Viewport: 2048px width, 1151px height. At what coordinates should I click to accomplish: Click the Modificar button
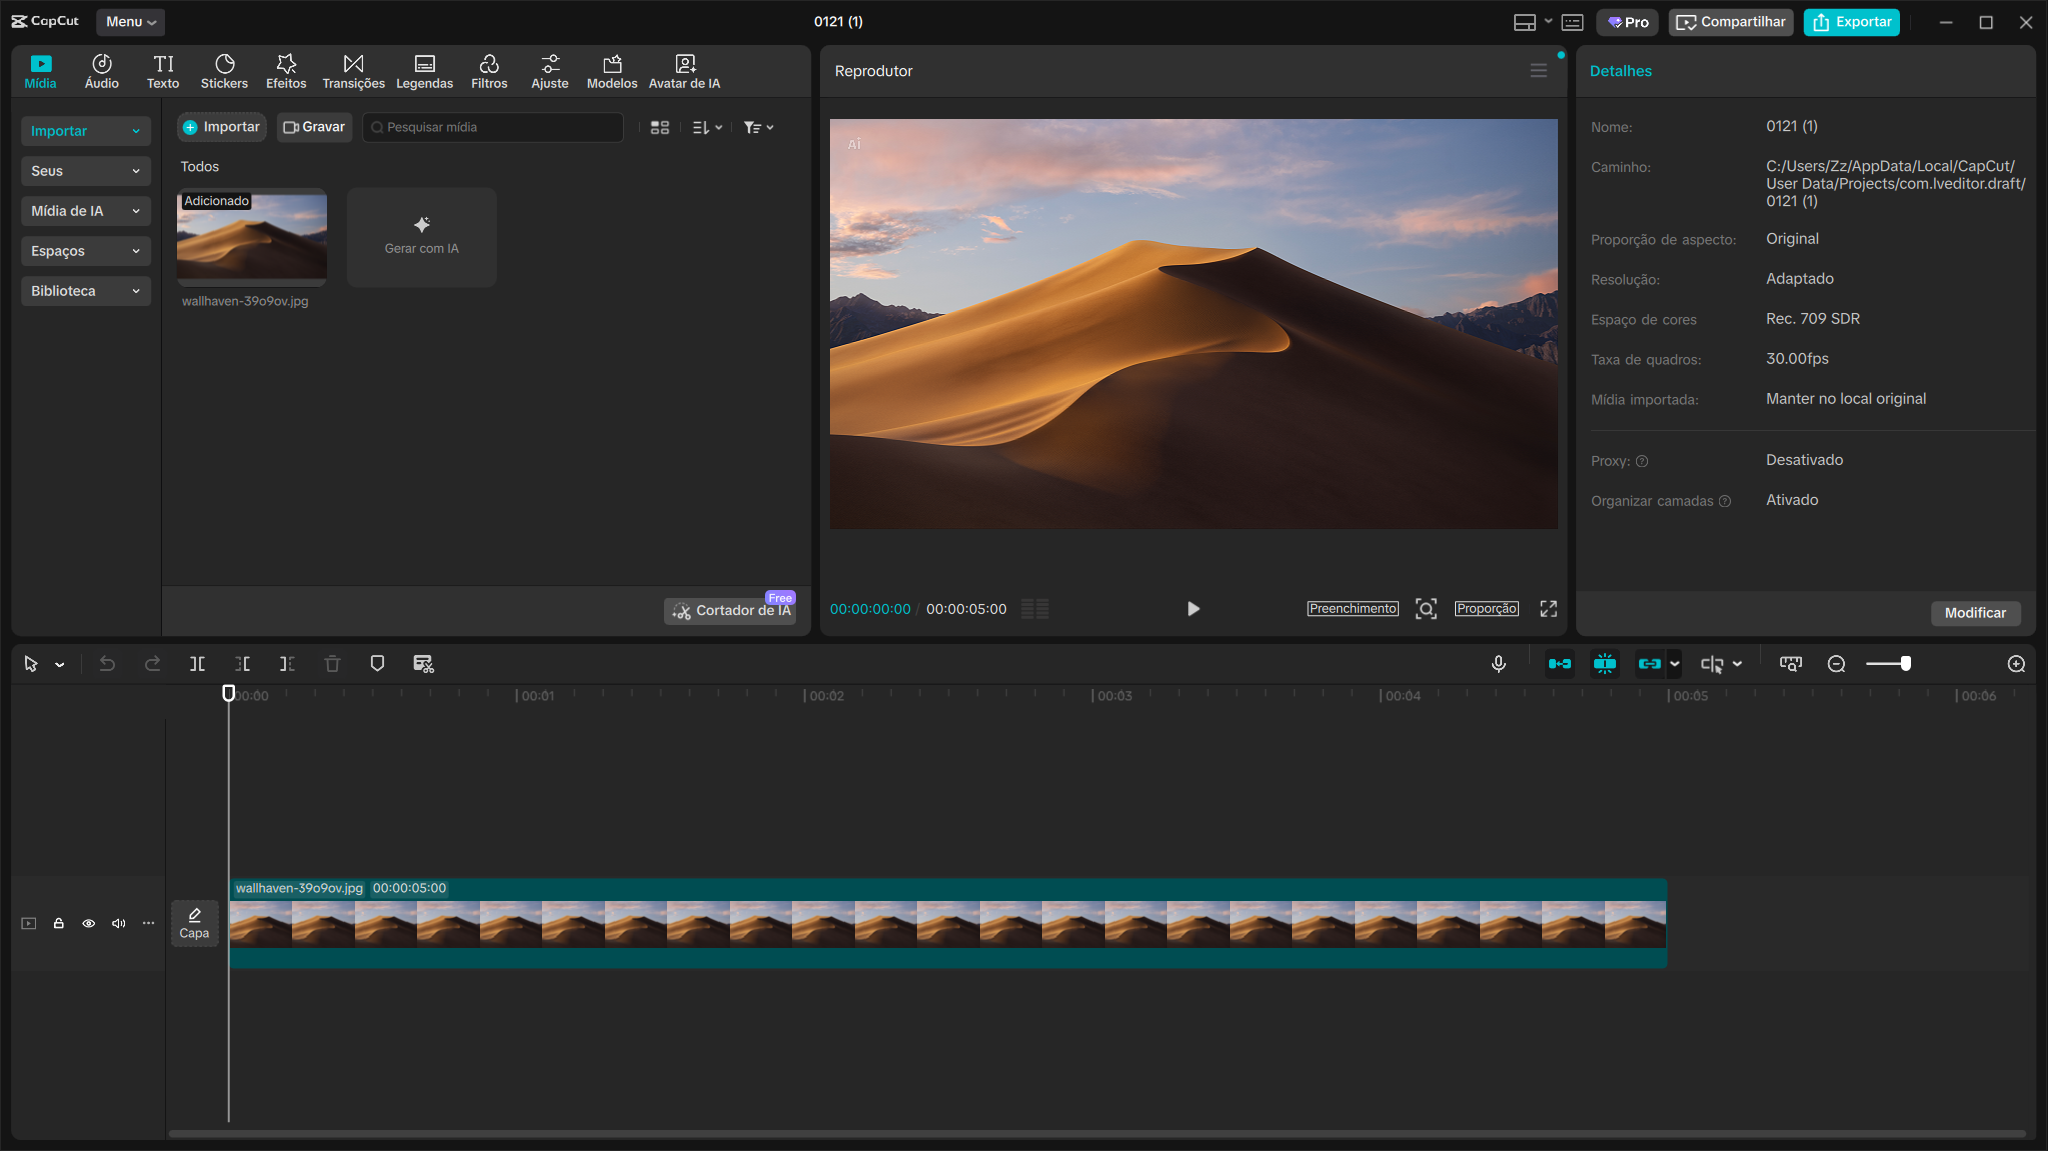1975,613
